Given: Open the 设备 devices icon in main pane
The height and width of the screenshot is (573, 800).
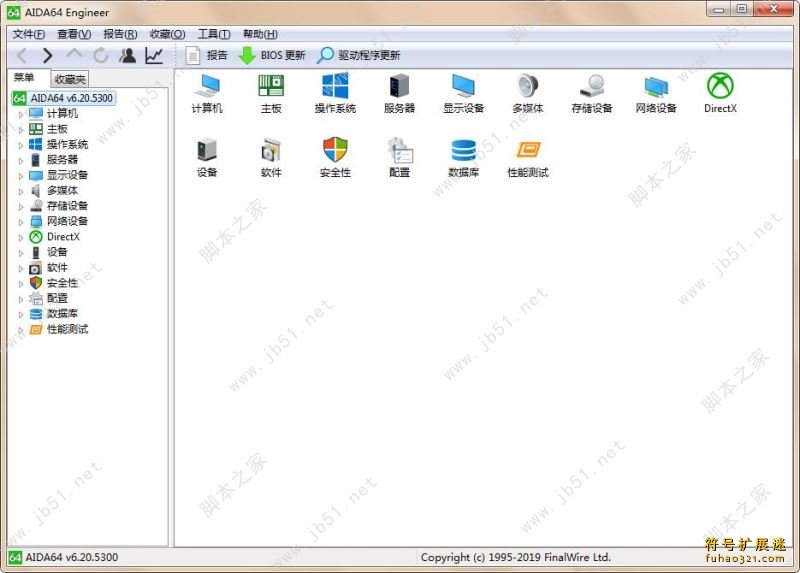Looking at the screenshot, I should click(207, 158).
